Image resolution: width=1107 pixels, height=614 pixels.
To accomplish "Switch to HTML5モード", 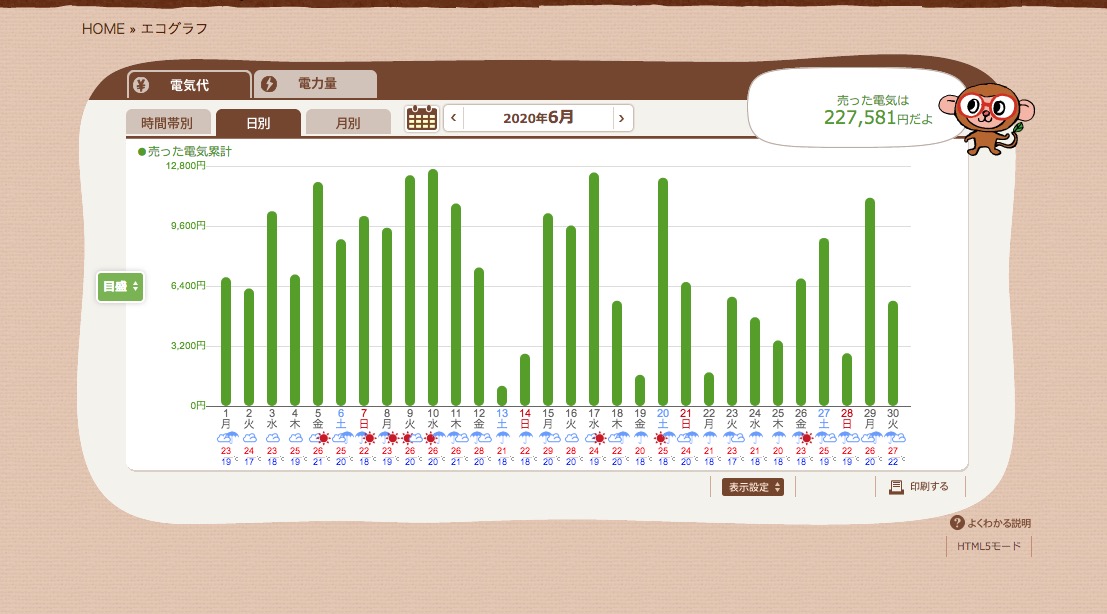I will click(988, 546).
